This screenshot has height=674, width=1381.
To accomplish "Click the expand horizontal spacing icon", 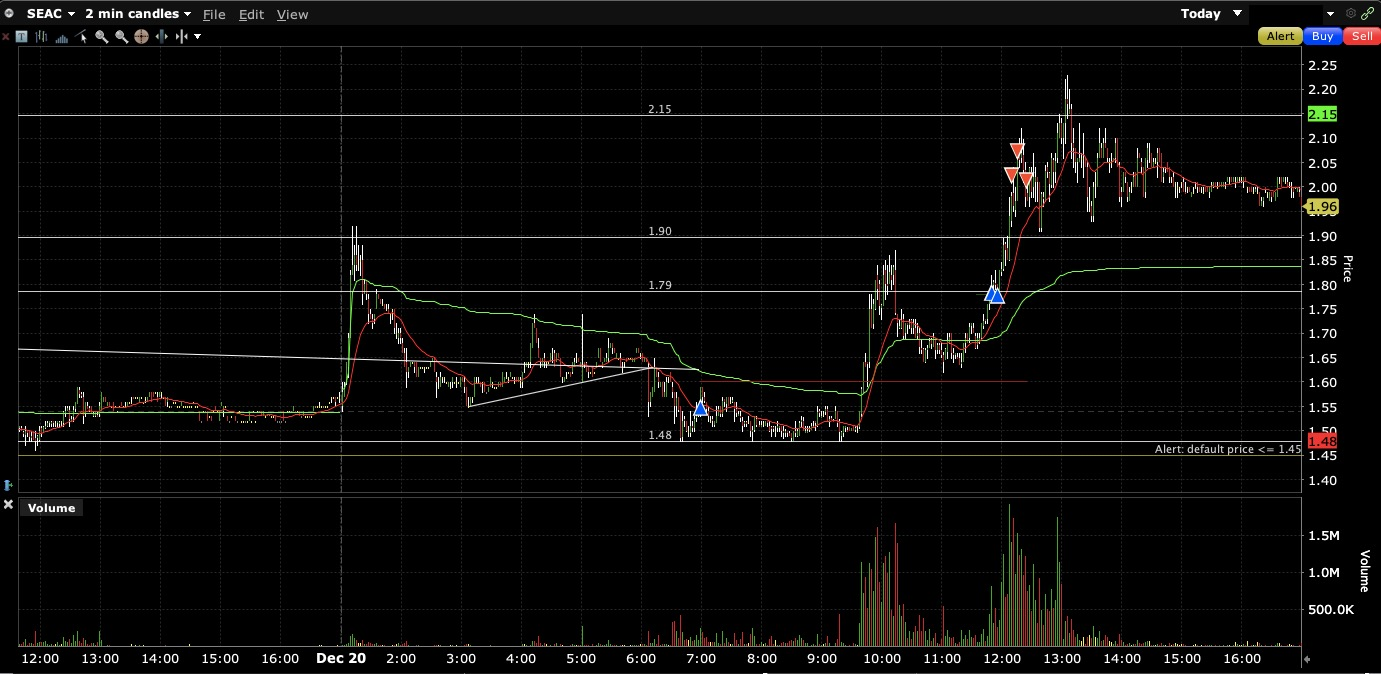I will tap(162, 36).
